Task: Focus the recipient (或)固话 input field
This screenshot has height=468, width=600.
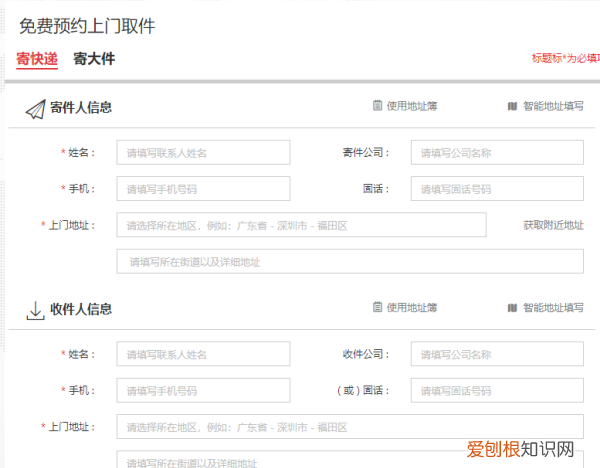Action: click(497, 390)
